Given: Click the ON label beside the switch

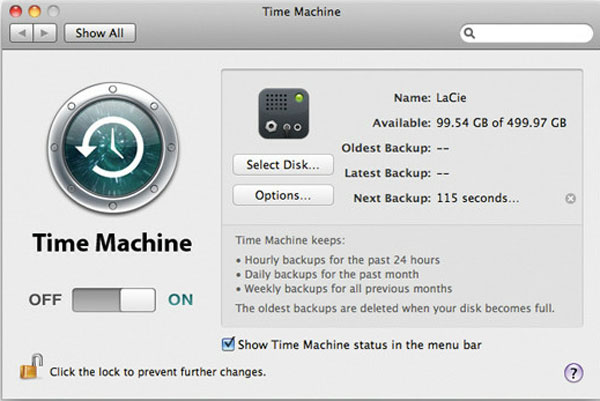Looking at the screenshot, I should click(181, 299).
